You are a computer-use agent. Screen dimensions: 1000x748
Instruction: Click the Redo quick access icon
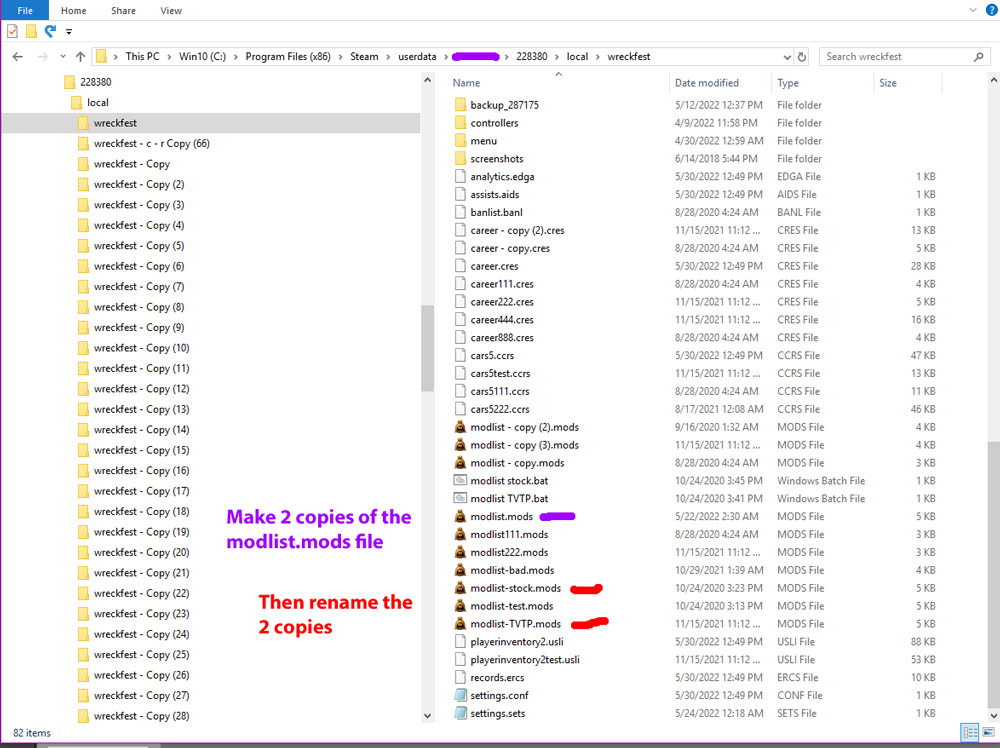tap(50, 31)
